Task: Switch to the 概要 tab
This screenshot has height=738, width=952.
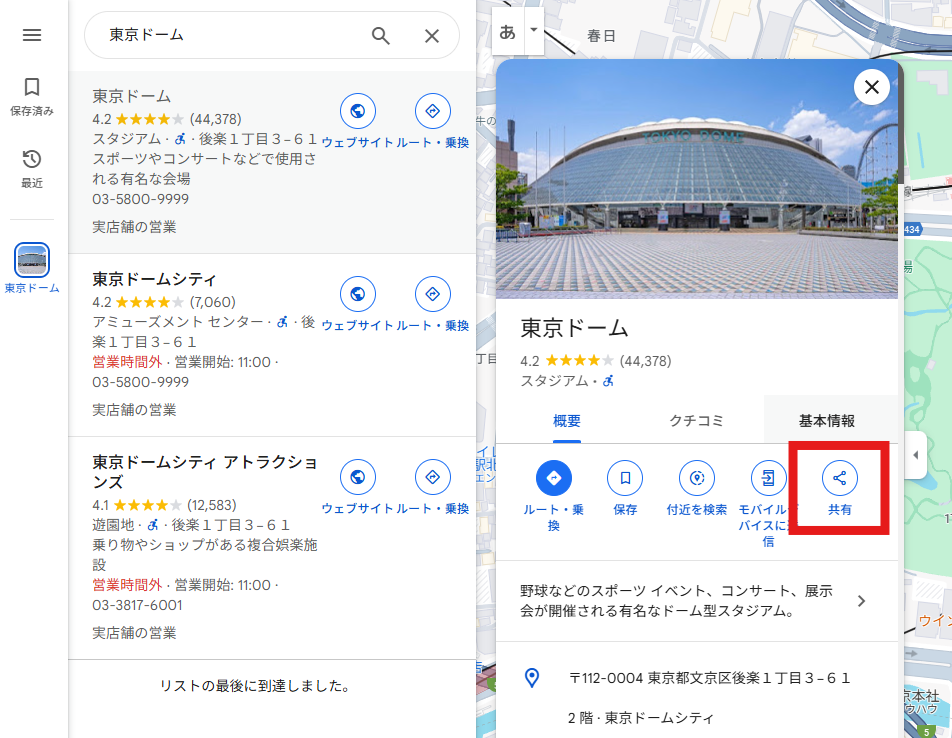Action: pos(566,421)
